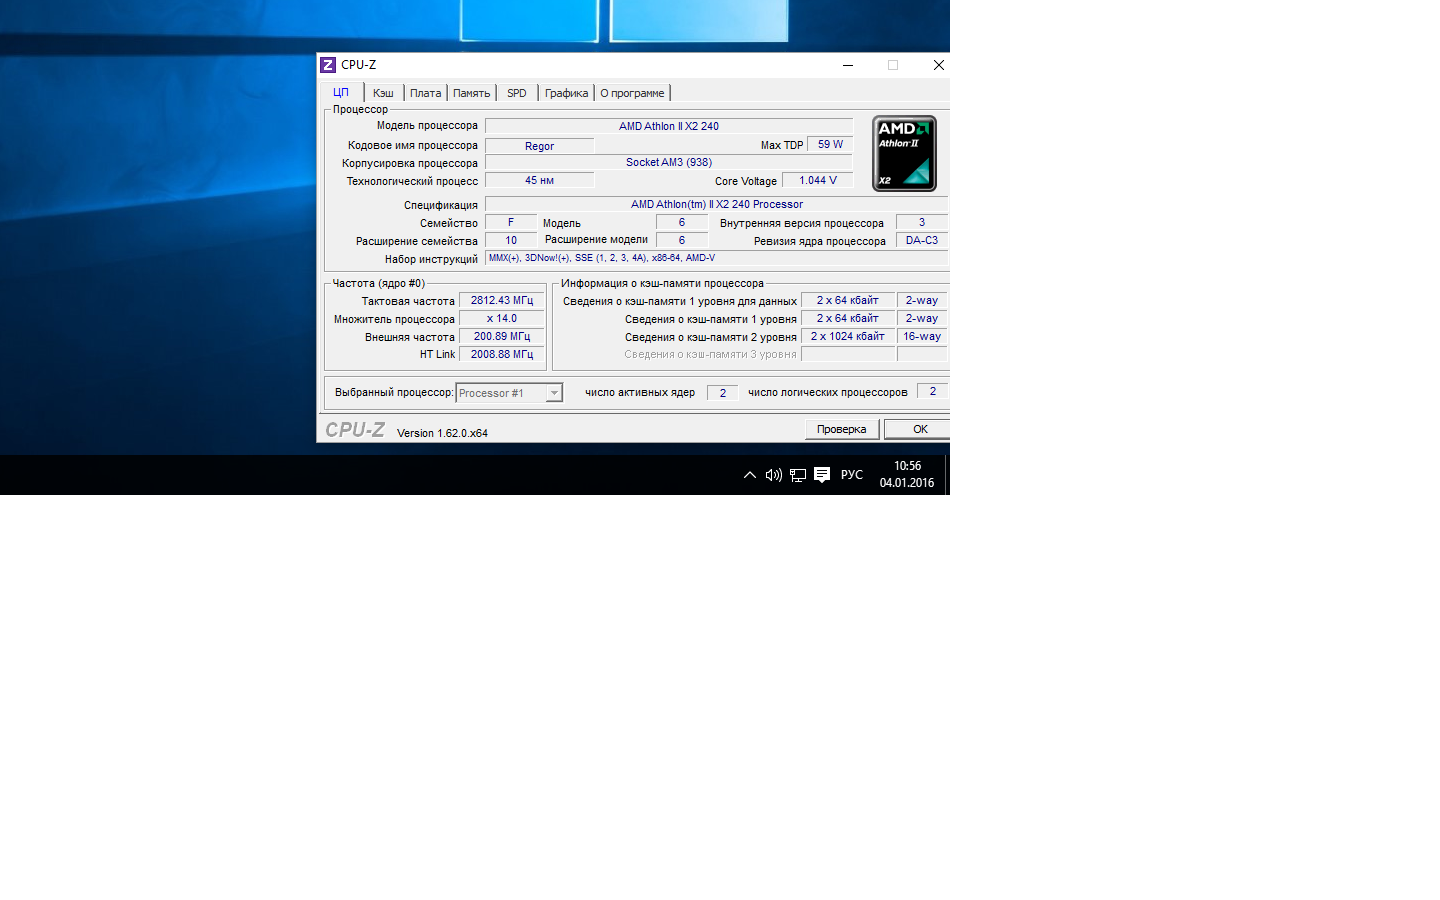Image resolution: width=1440 pixels, height=900 pixels.
Task: Click the CPU-Z logo in footer
Action: [355, 430]
